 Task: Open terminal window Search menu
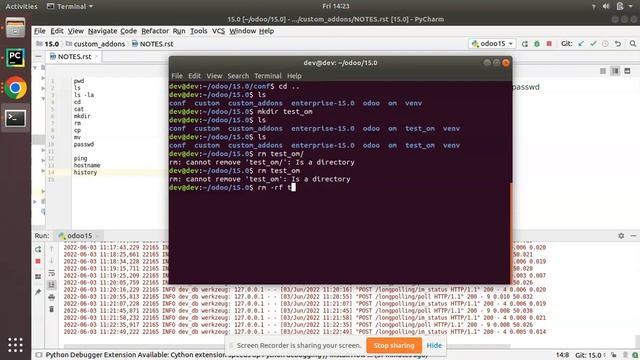coord(238,76)
